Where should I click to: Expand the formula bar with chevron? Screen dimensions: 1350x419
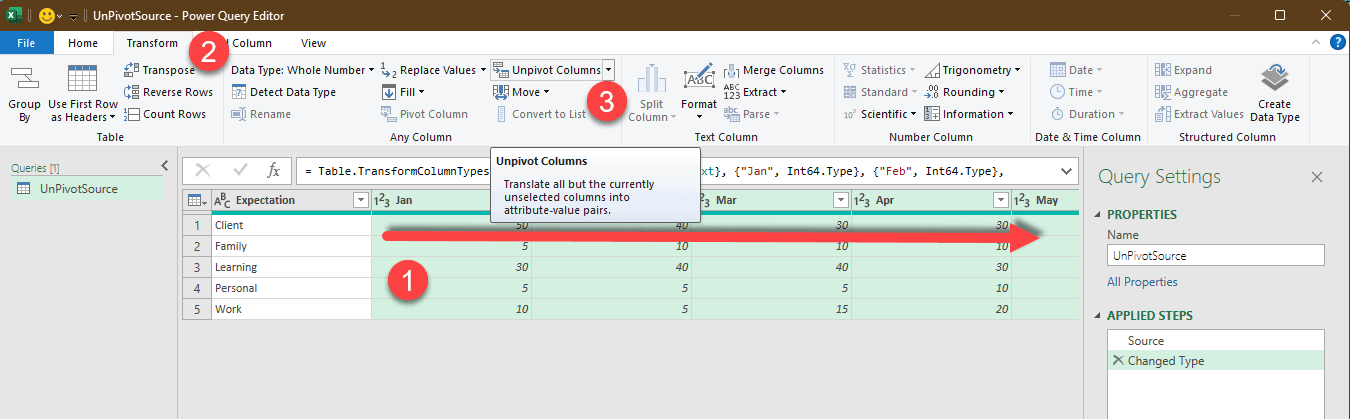tap(1066, 171)
